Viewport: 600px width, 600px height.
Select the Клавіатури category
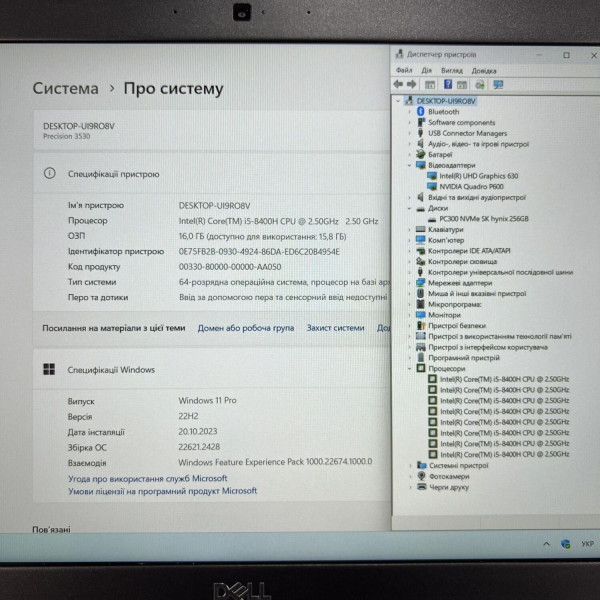(x=445, y=230)
